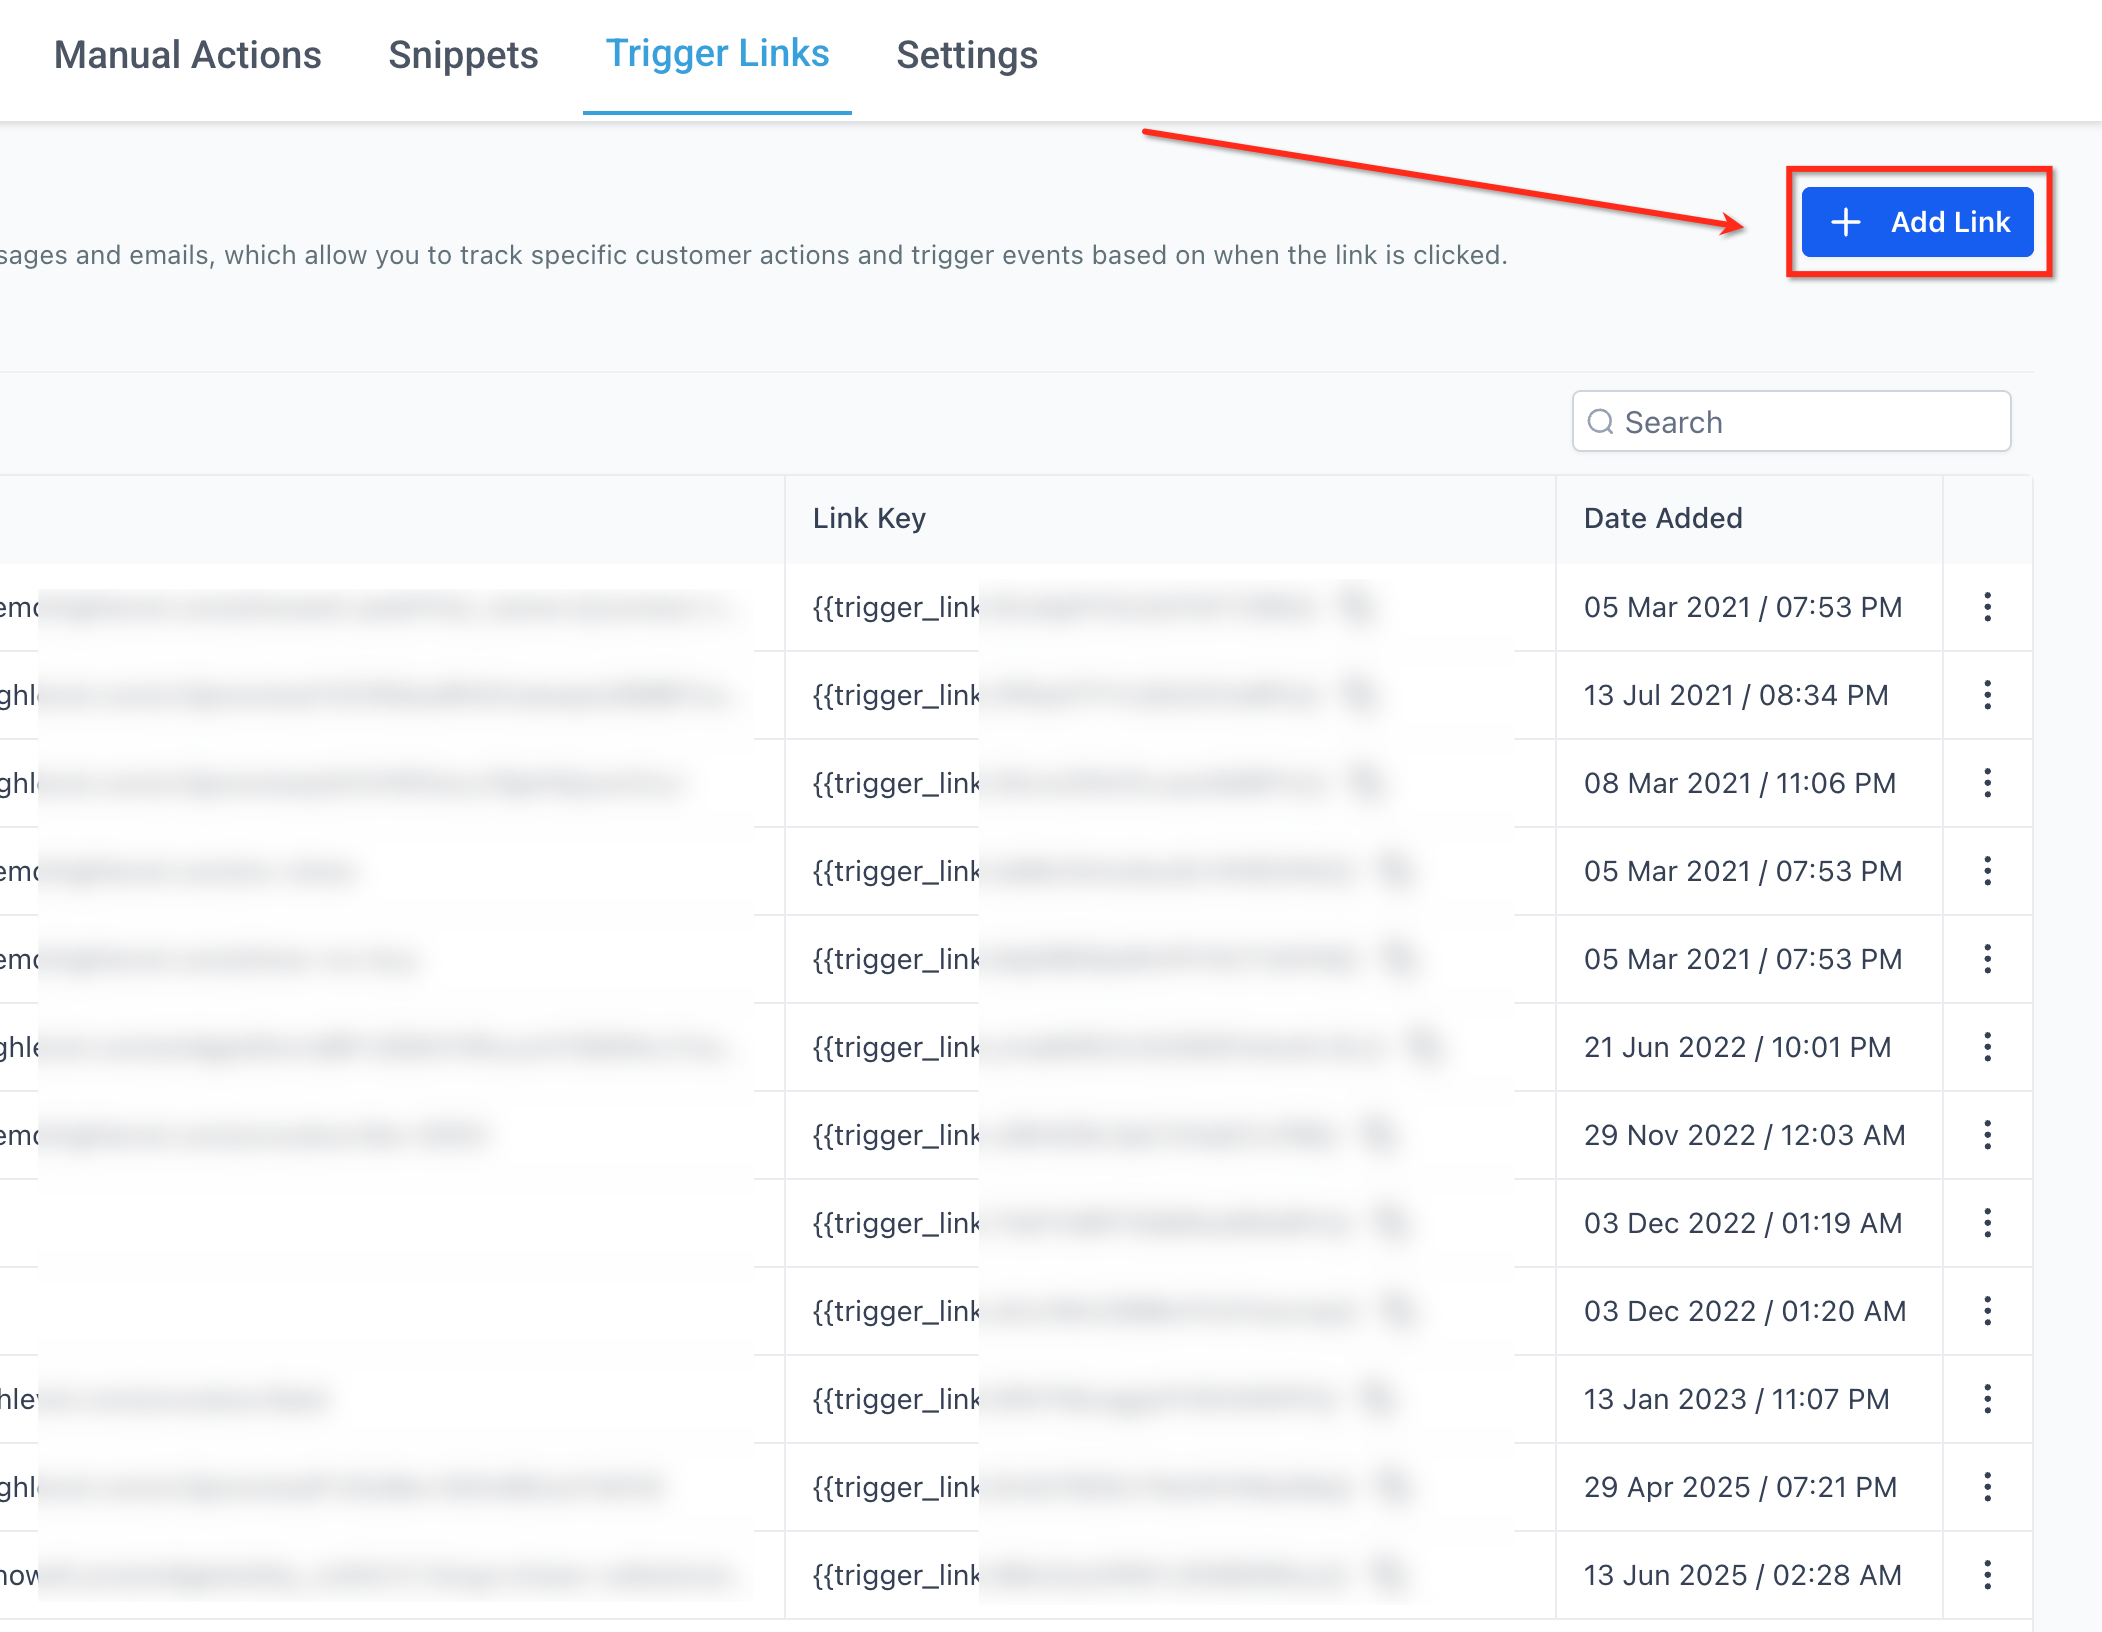Open kebab menu for 29 Apr 2025 row
Screen dimensions: 2102x1632
pyautogui.click(x=1987, y=1487)
